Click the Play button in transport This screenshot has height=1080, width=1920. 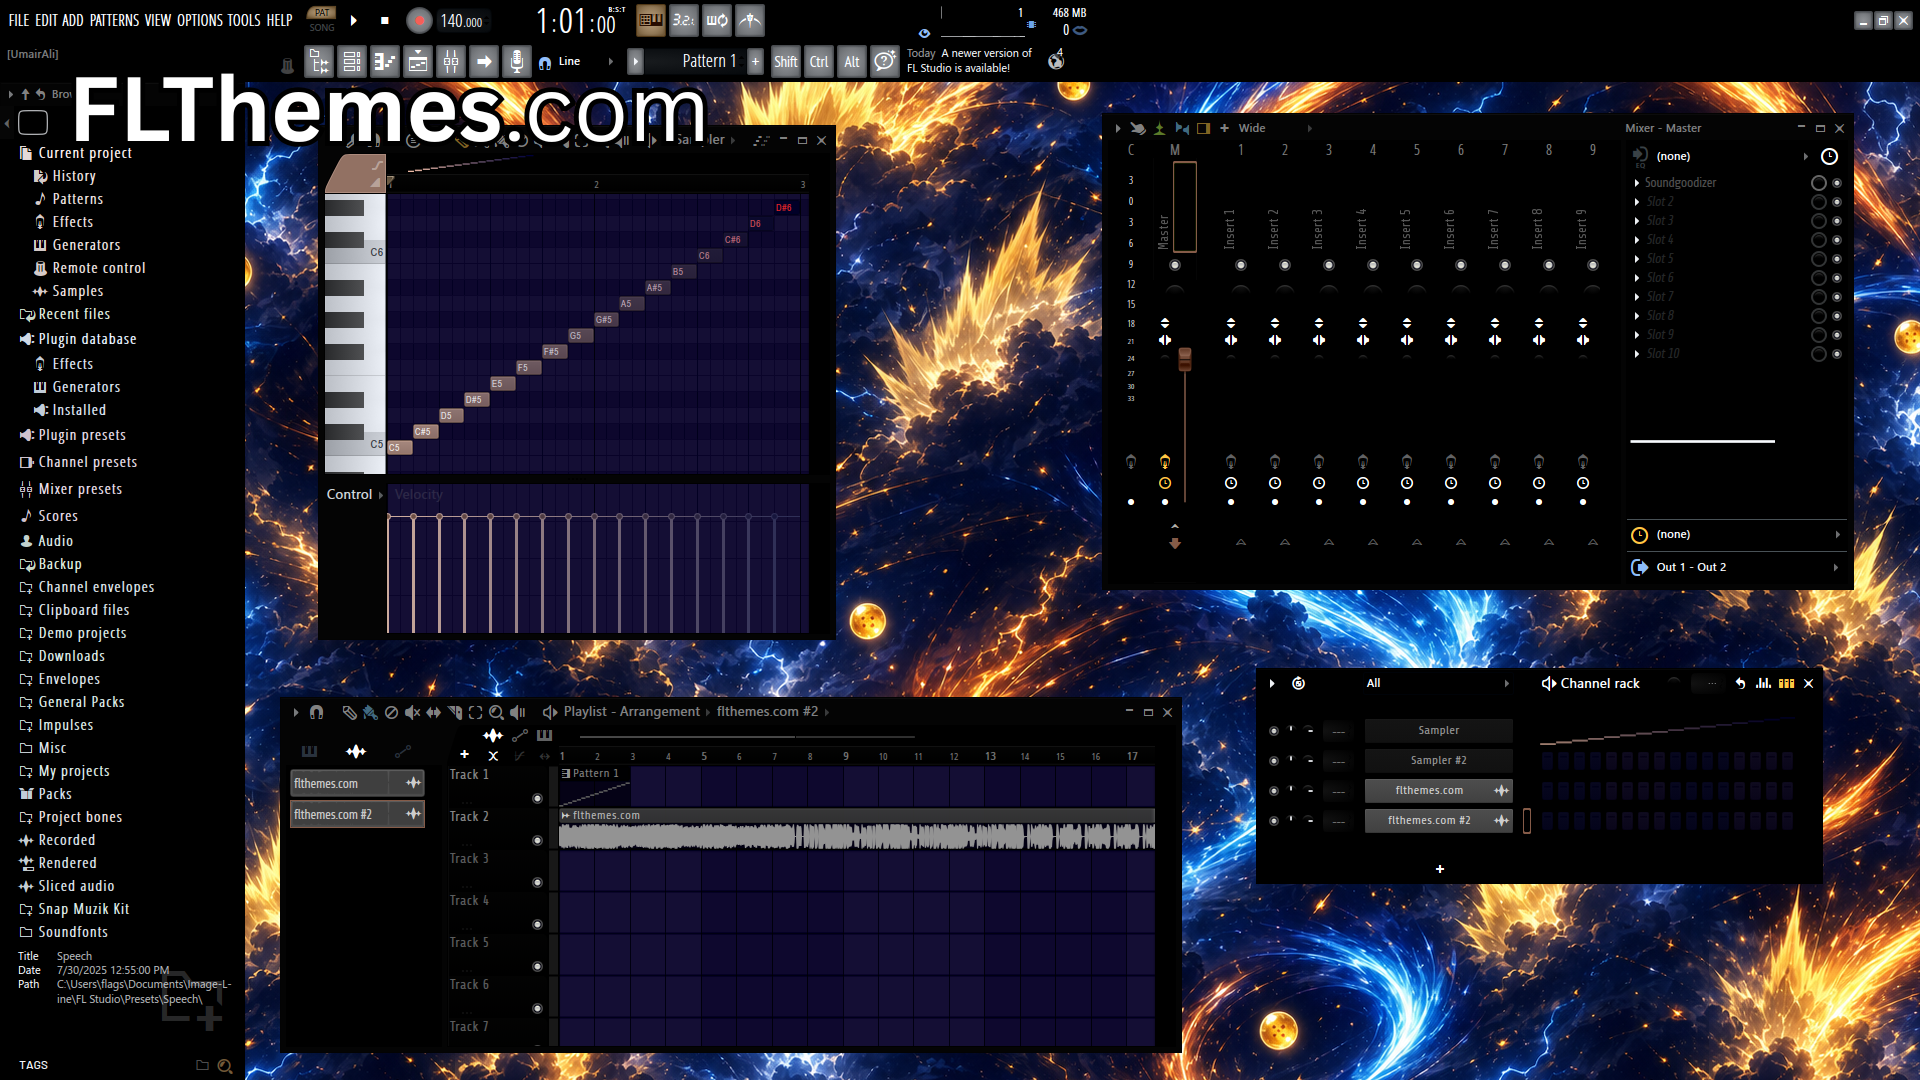coord(354,20)
